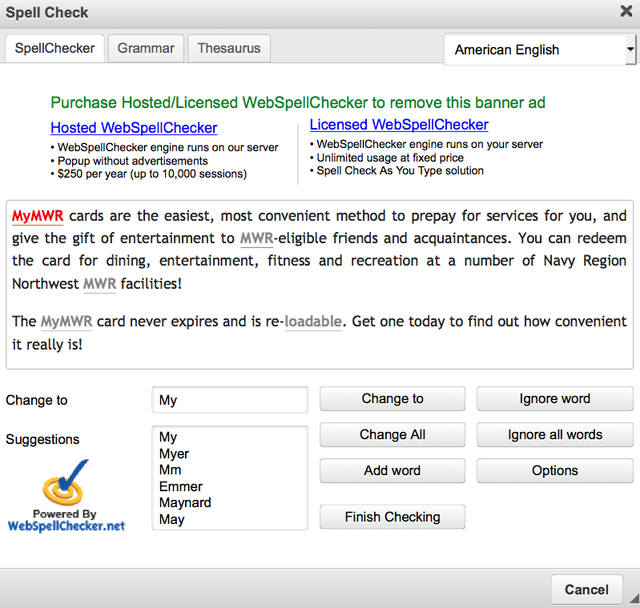Click Finish Checking button
Viewport: 640px width, 608px height.
[392, 517]
